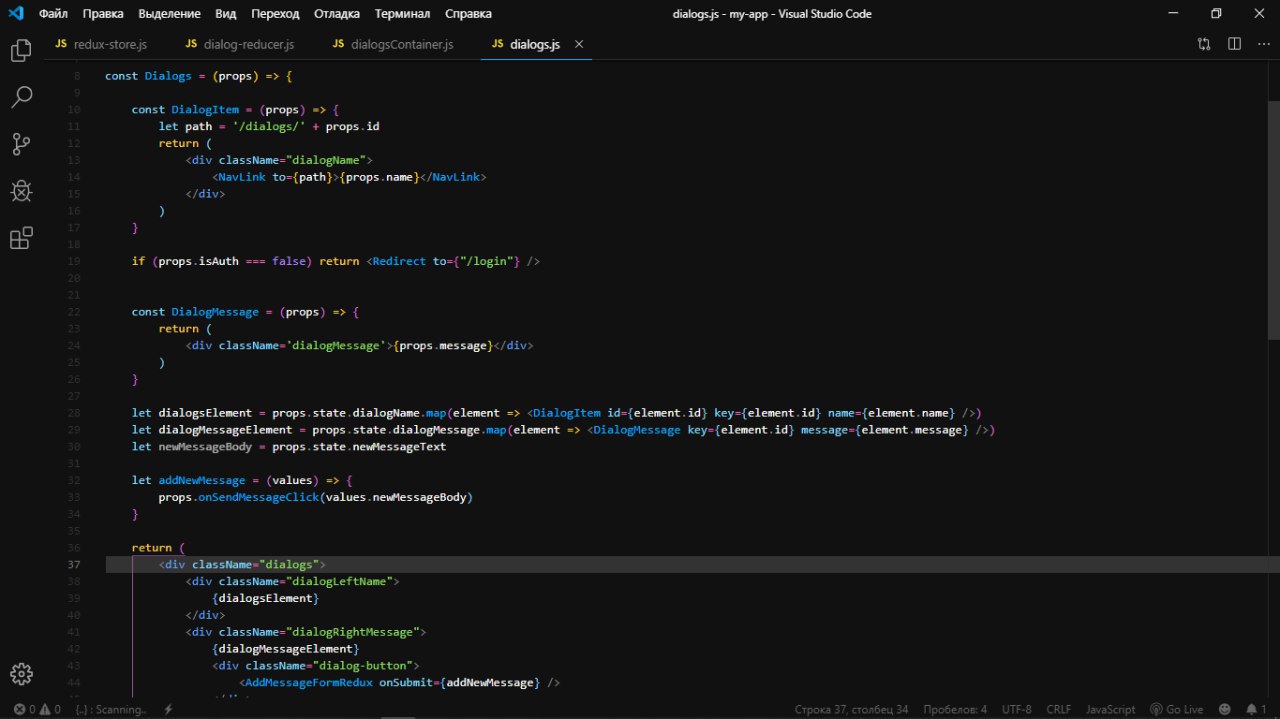This screenshot has height=719, width=1280.
Task: Open the Run and Debug icon
Action: 21,191
